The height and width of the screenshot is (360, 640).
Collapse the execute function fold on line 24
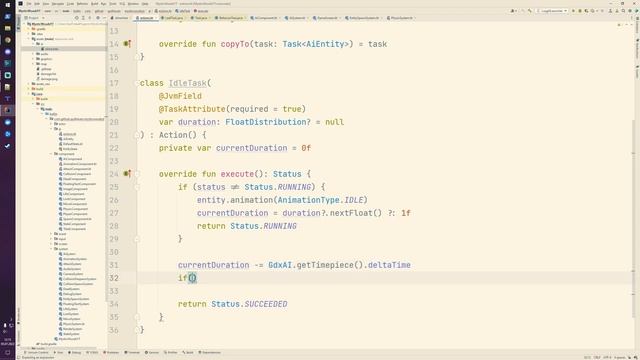point(137,174)
